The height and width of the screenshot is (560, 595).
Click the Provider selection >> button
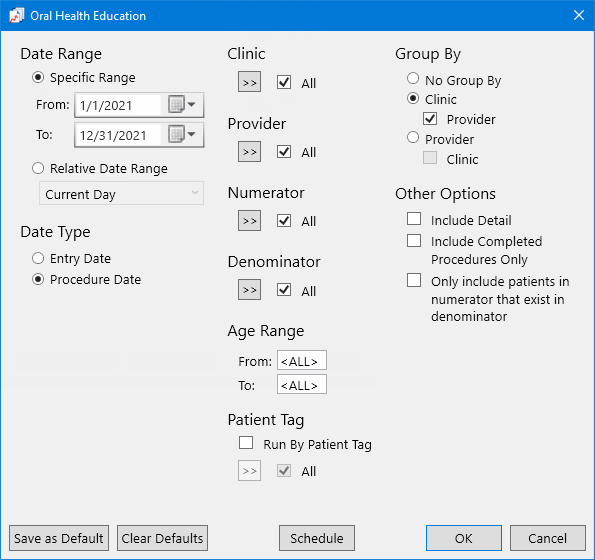click(x=249, y=151)
